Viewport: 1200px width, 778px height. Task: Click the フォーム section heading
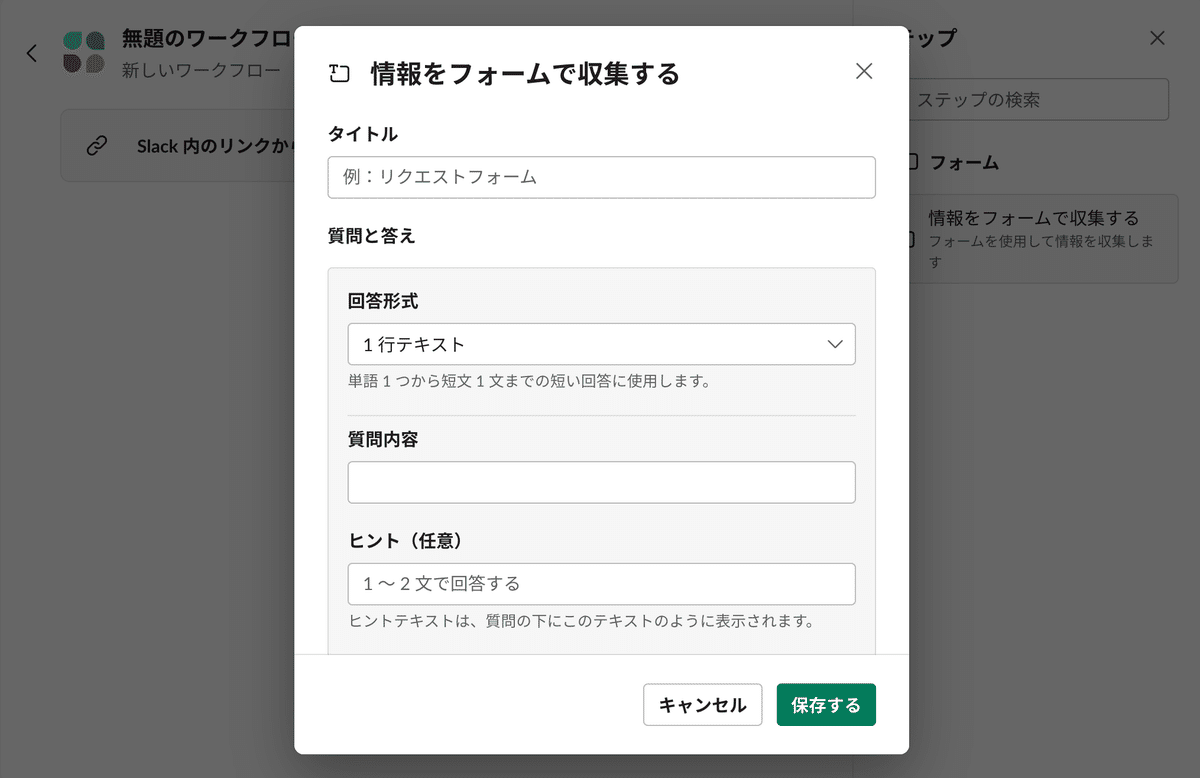point(964,162)
